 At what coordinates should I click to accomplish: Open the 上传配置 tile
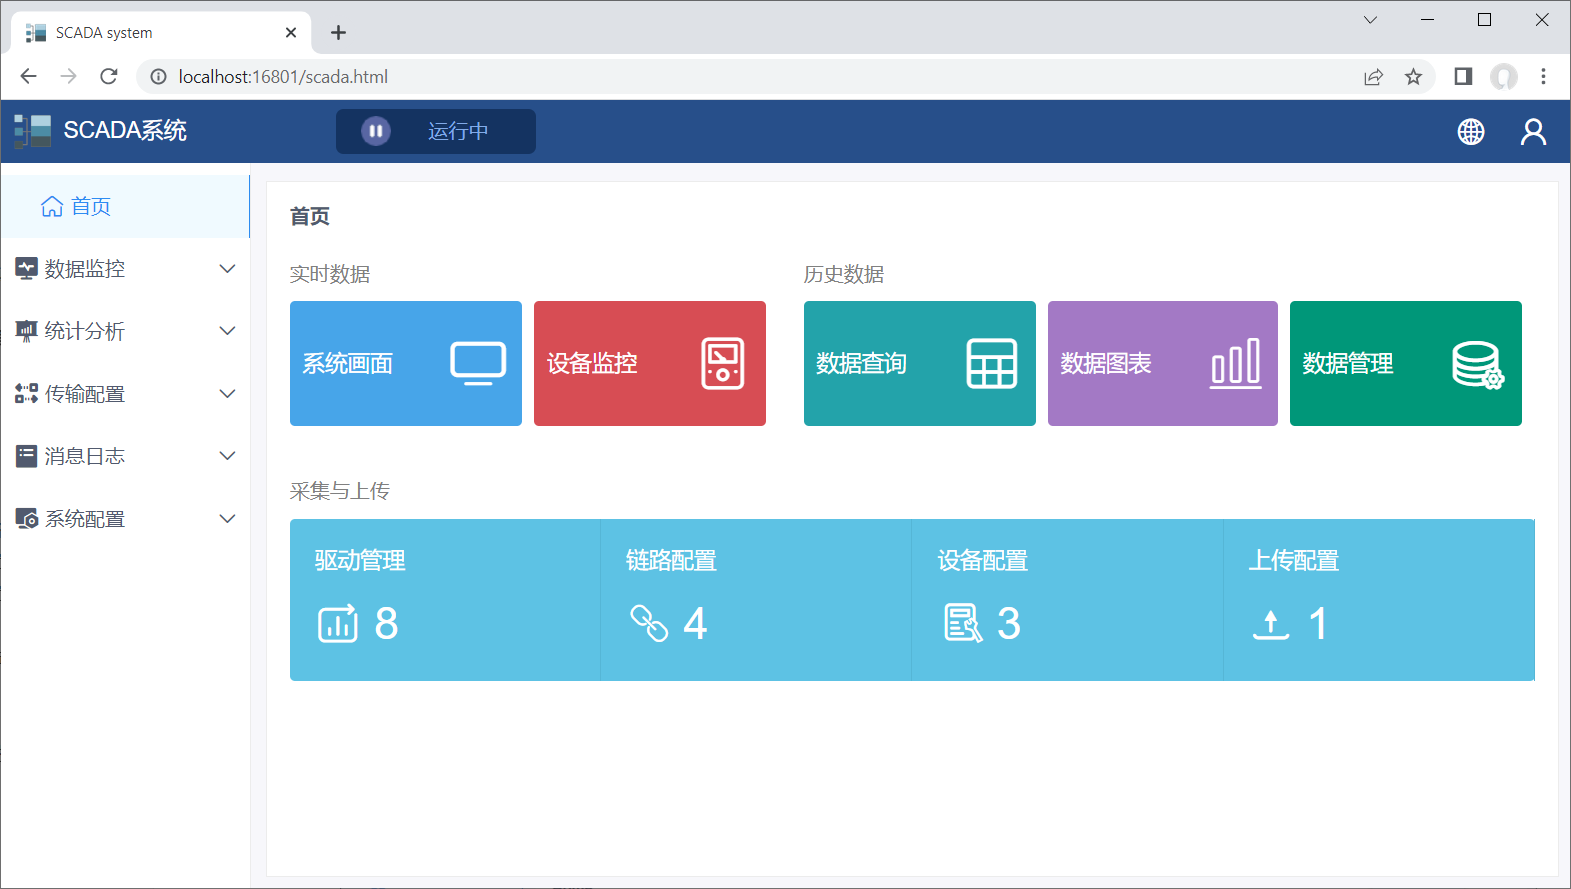(1379, 600)
